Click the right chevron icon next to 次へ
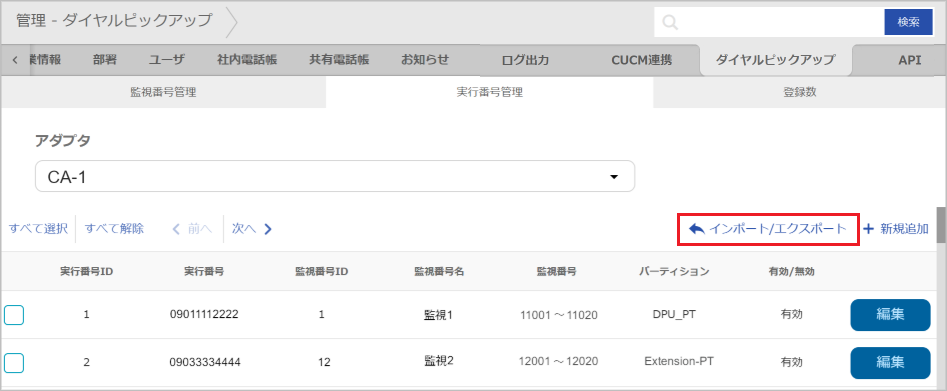 [268, 229]
